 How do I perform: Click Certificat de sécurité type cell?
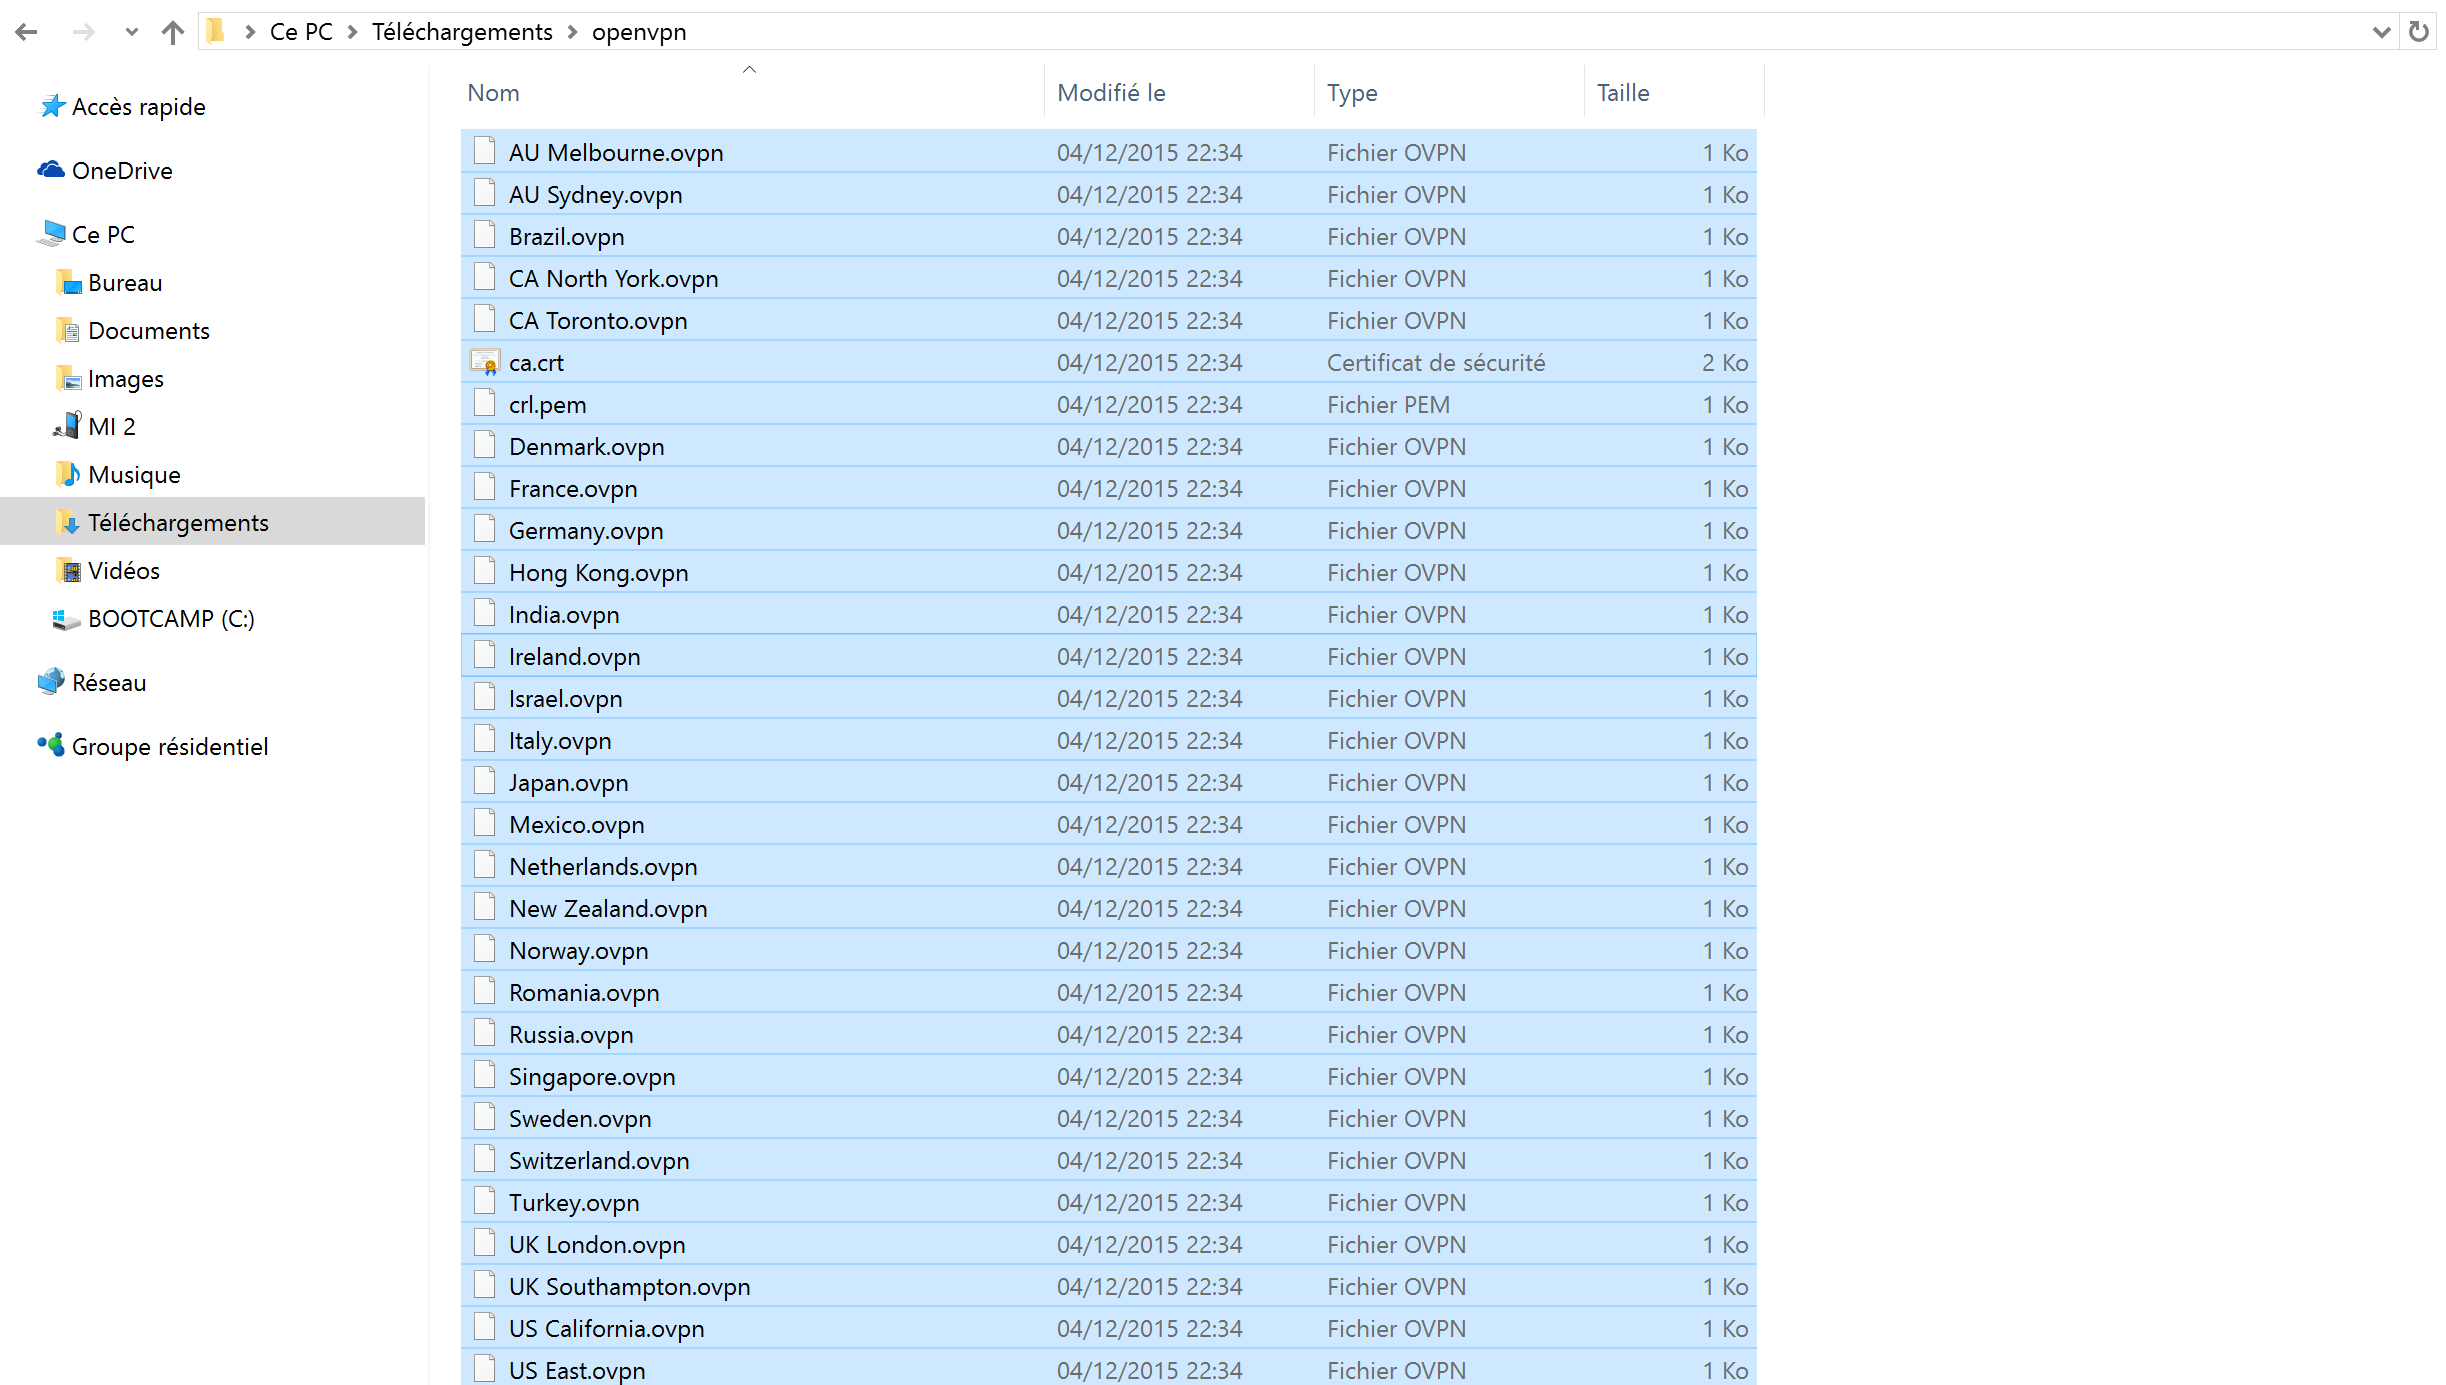point(1436,363)
